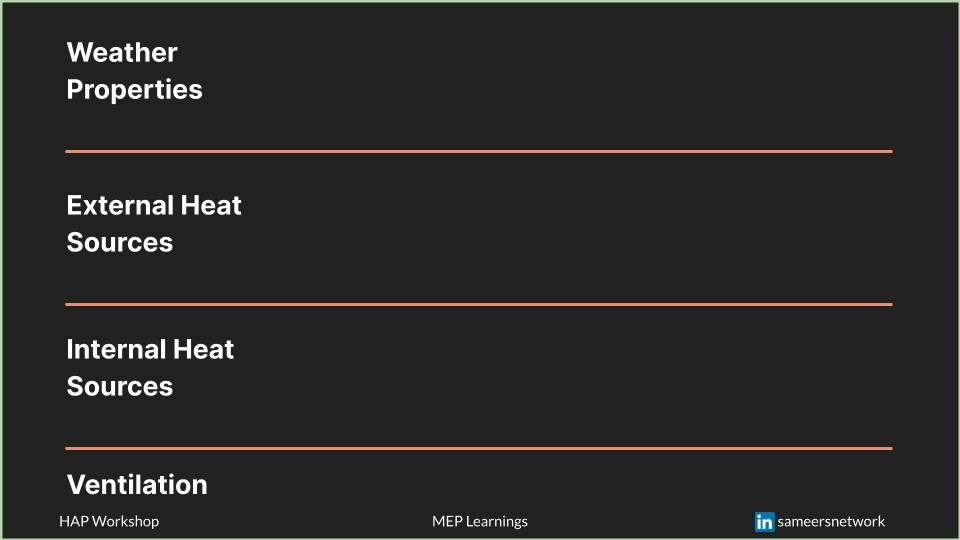Select orange divider under Weather Properties

tap(479, 151)
